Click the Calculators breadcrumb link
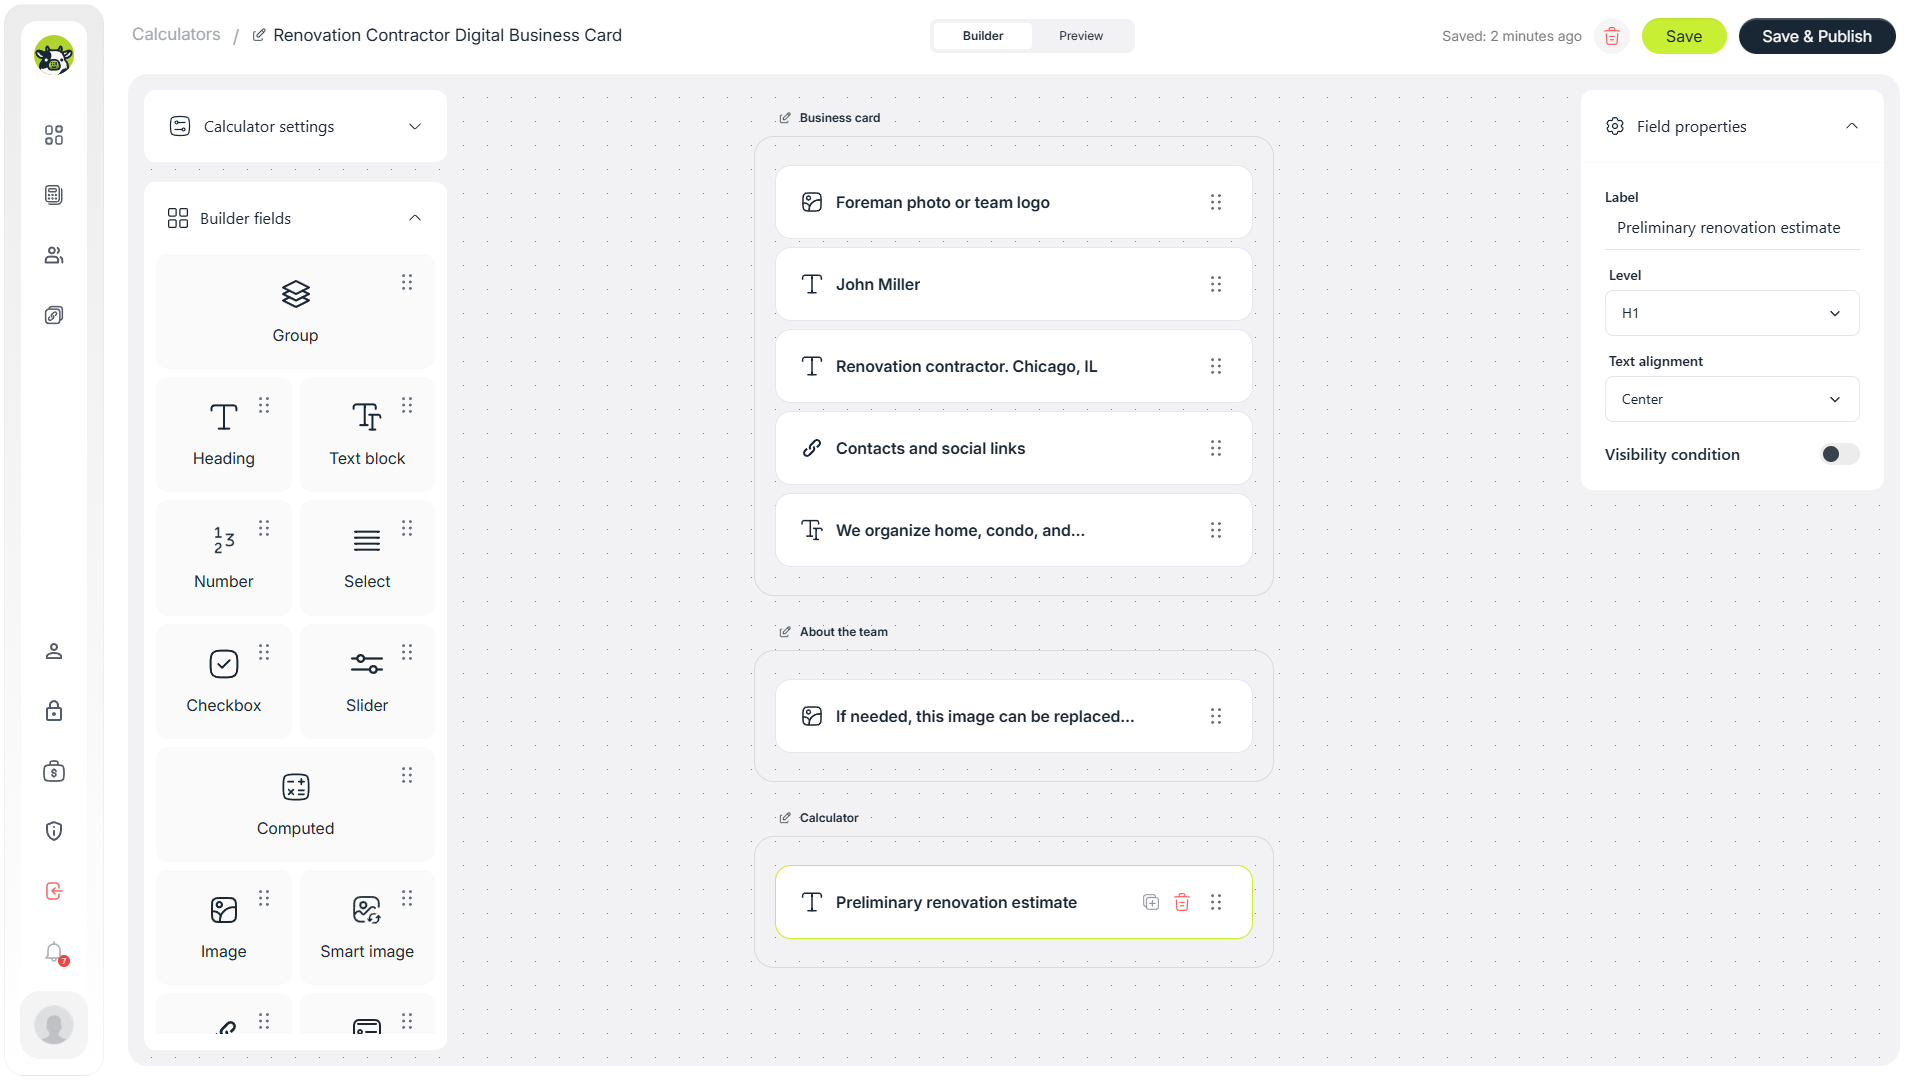 tap(176, 34)
